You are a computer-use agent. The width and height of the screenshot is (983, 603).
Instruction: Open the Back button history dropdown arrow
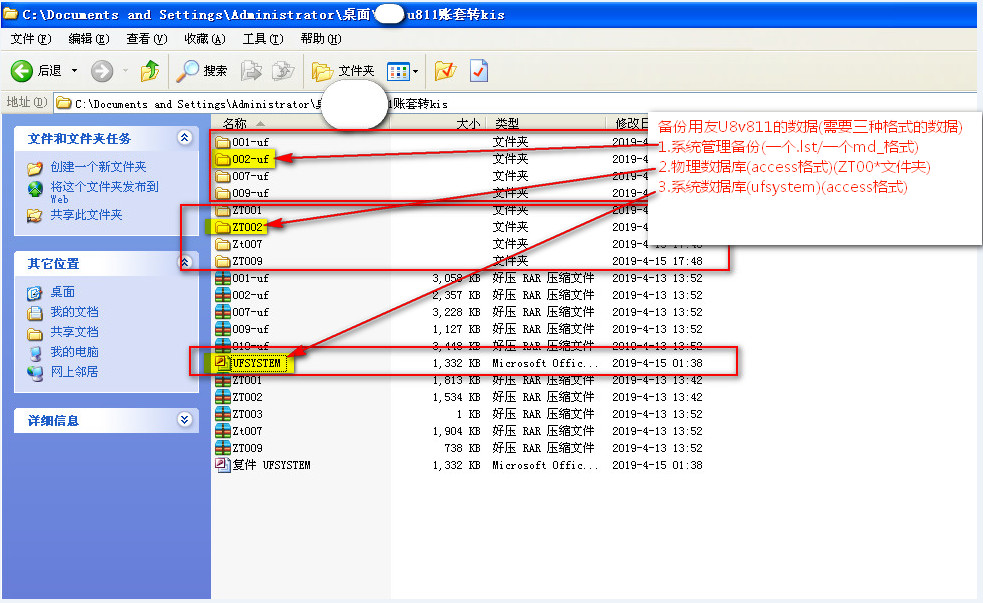[x=75, y=71]
